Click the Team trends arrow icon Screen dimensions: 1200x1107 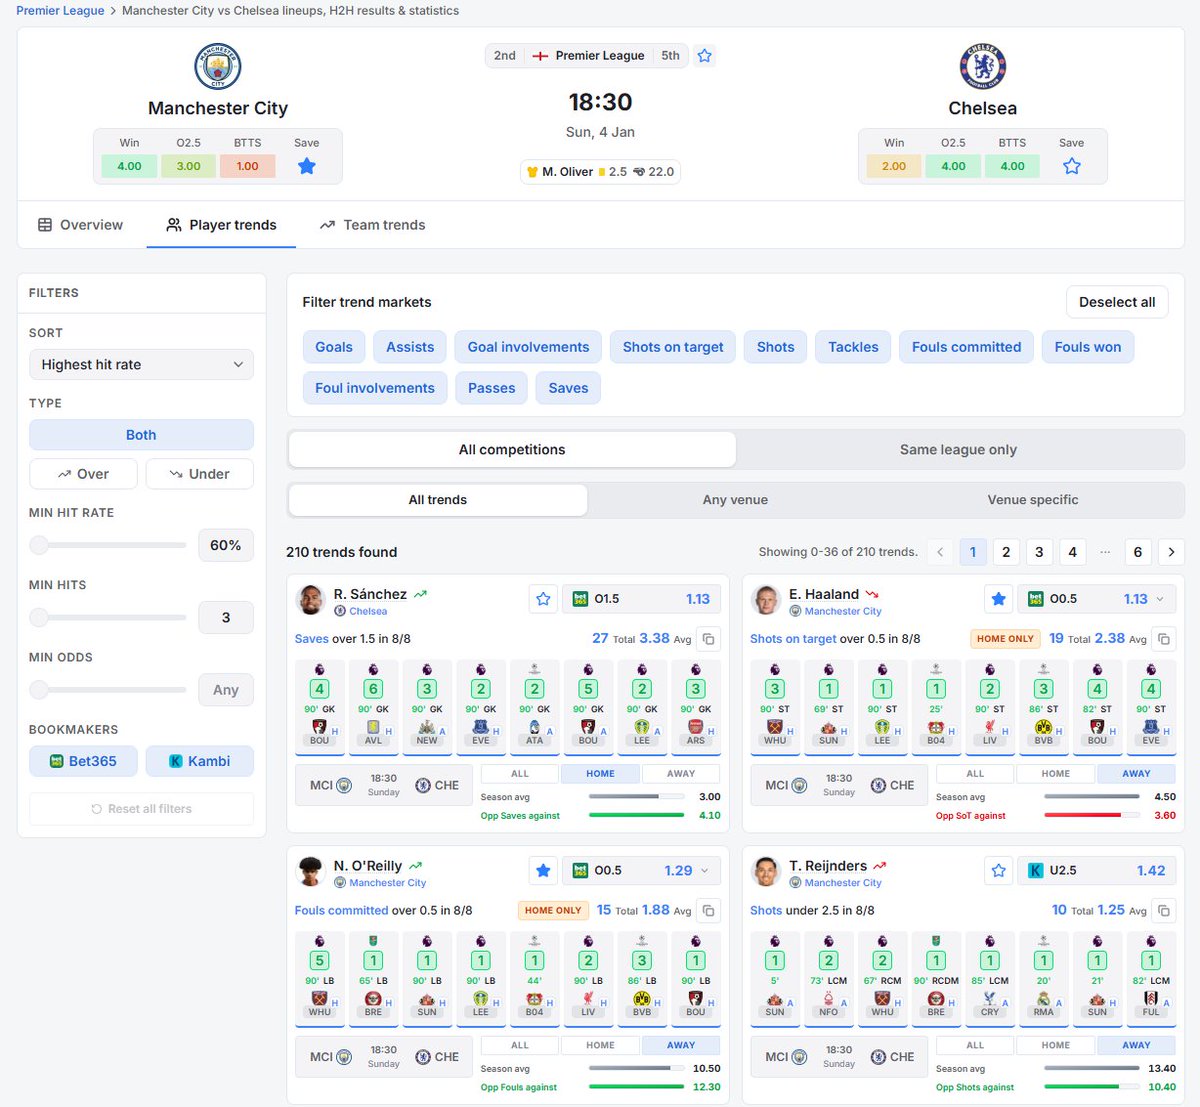tap(327, 225)
